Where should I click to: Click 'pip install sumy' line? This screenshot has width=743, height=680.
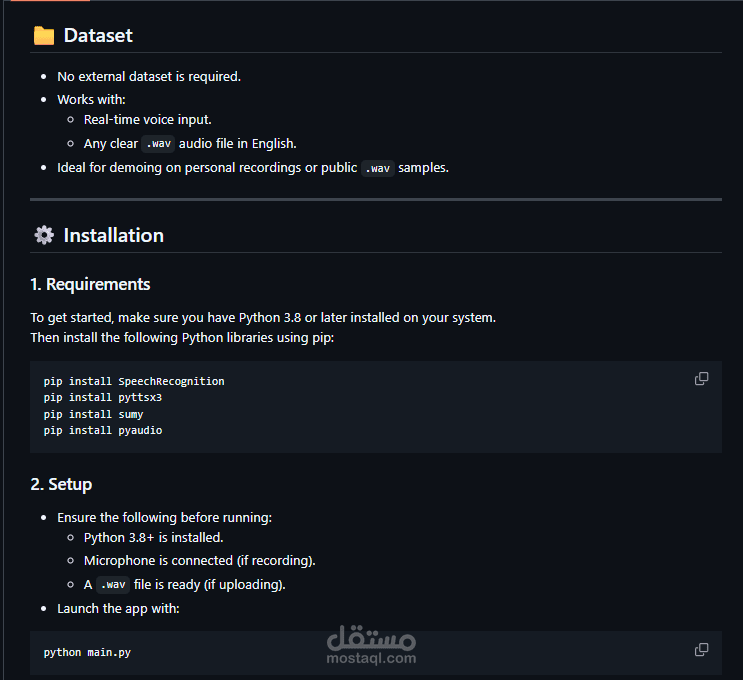pyautogui.click(x=93, y=414)
